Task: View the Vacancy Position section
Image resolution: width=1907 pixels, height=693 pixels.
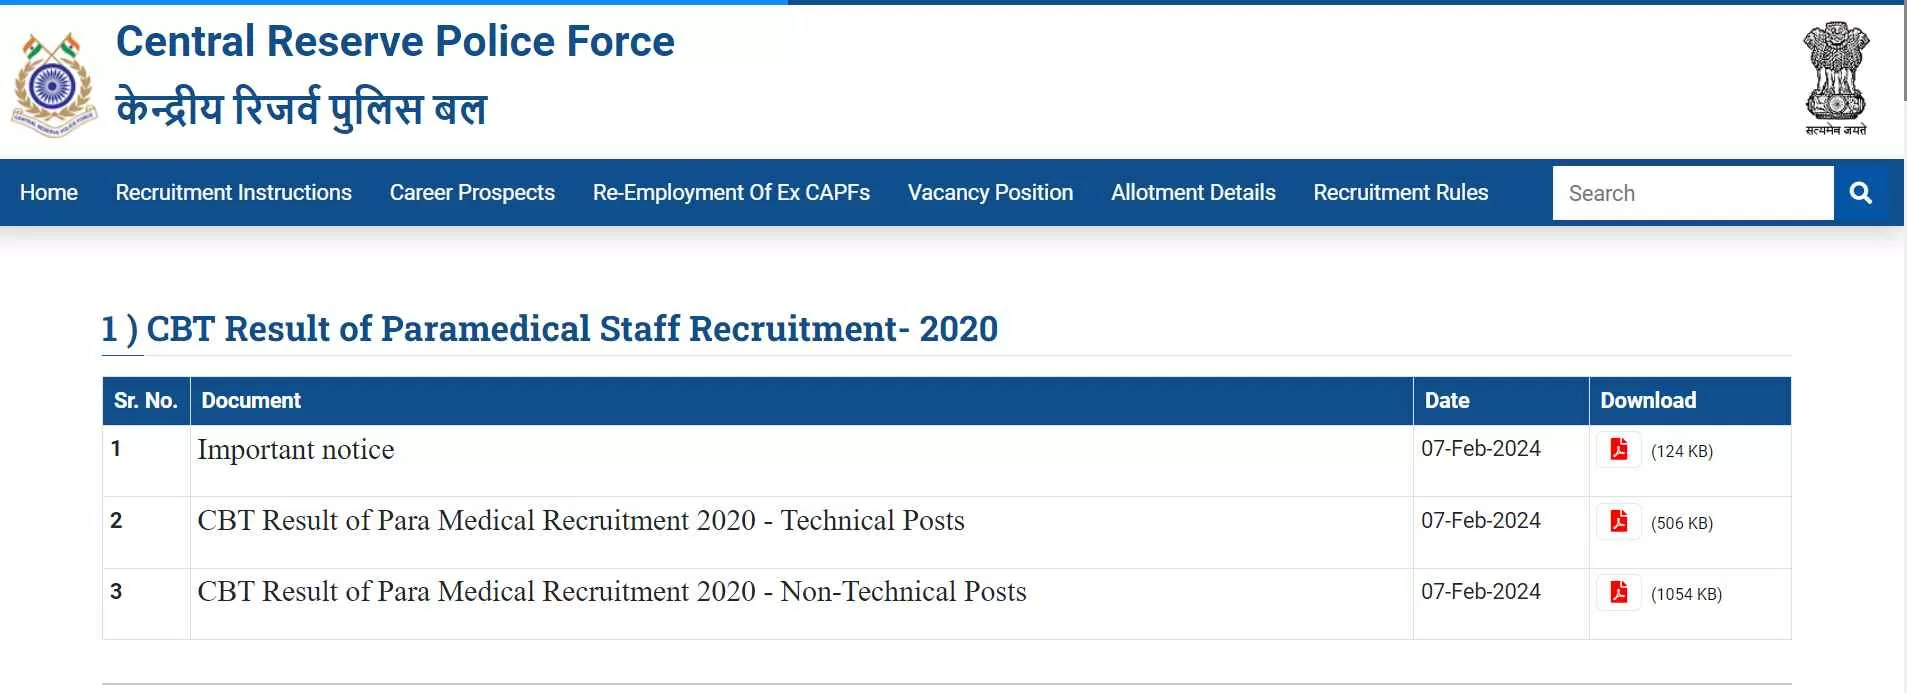Action: click(x=990, y=192)
